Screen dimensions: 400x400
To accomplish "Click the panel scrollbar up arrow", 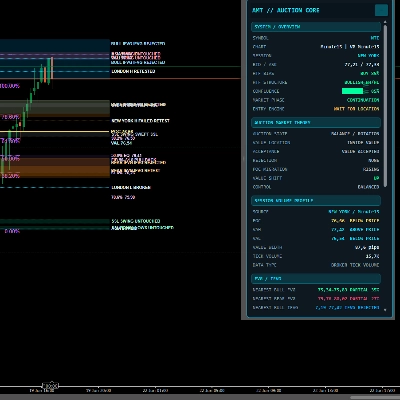I will coord(385,22).
